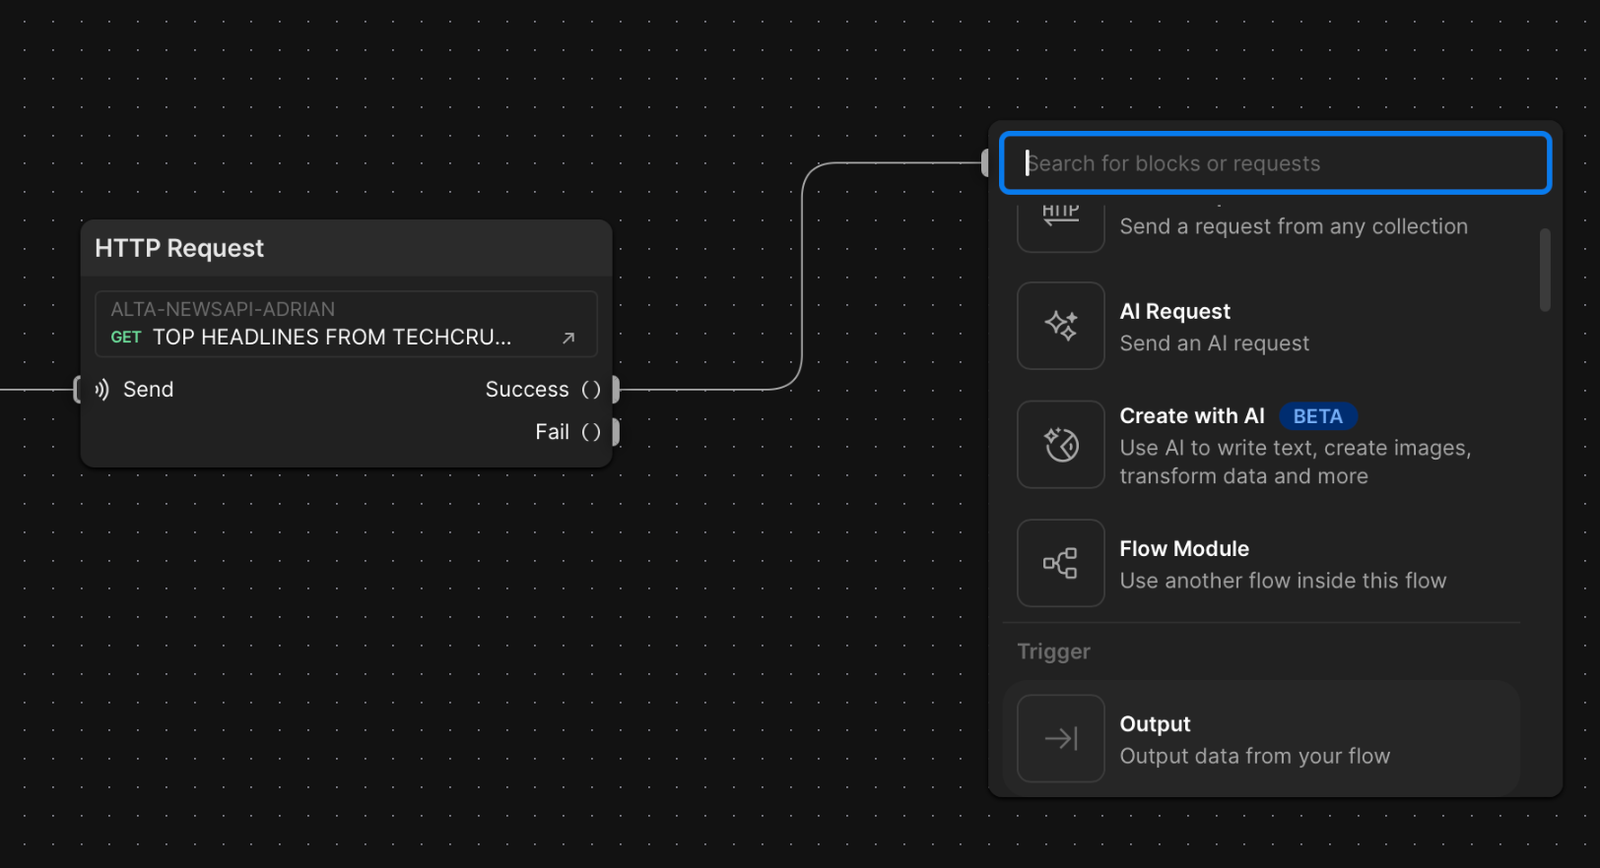
Task: Click the Output arrow icon
Action: [1060, 739]
